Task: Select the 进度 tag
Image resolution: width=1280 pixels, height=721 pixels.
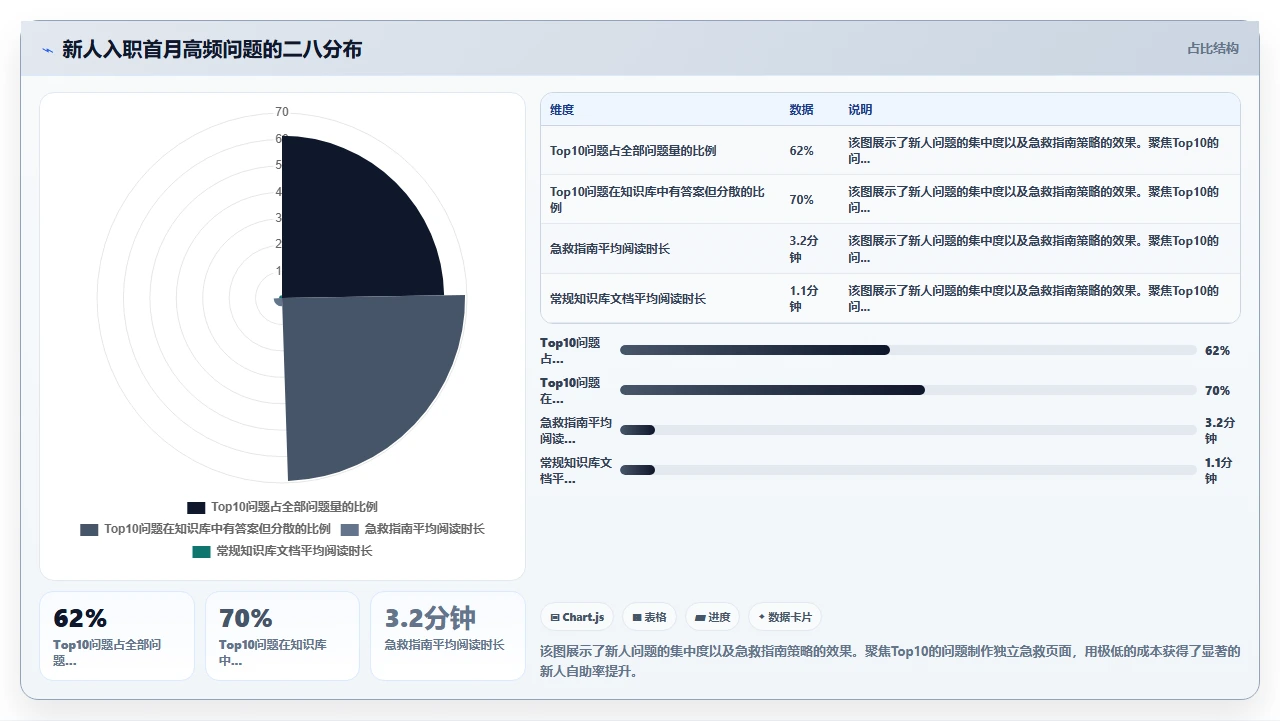Action: pos(713,617)
